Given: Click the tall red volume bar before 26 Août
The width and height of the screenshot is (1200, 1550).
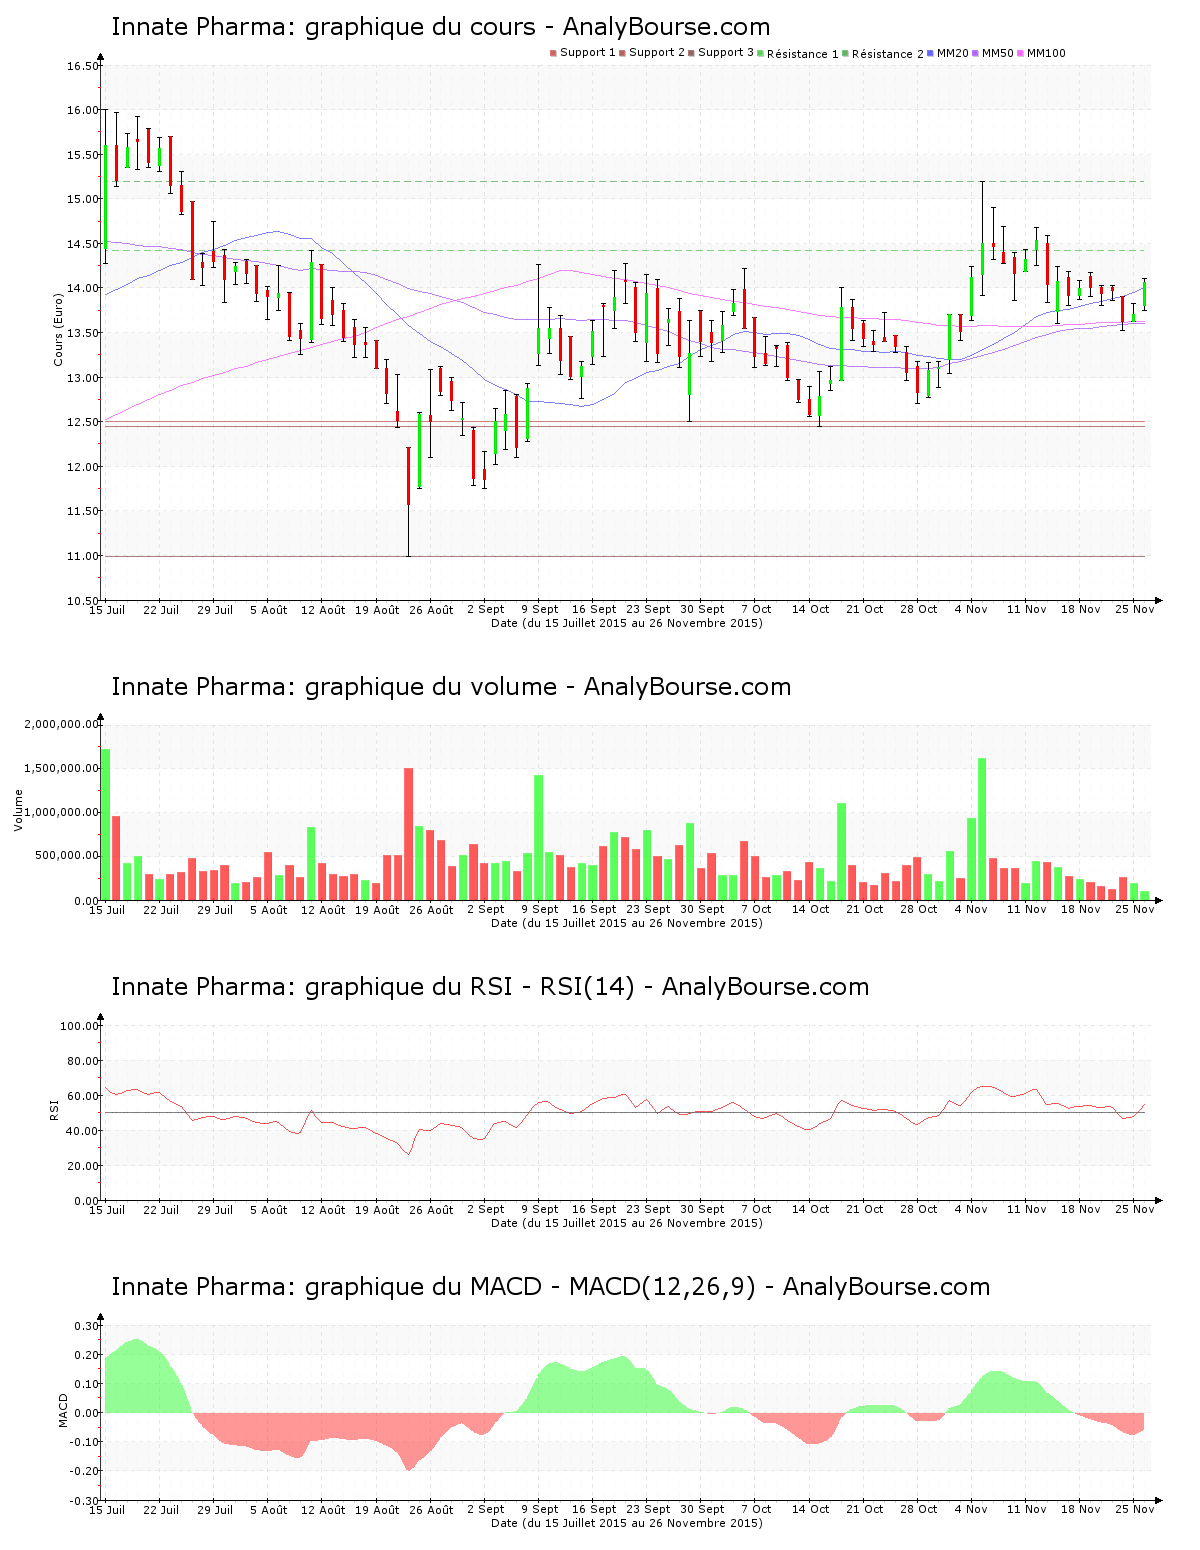Looking at the screenshot, I should click(408, 834).
